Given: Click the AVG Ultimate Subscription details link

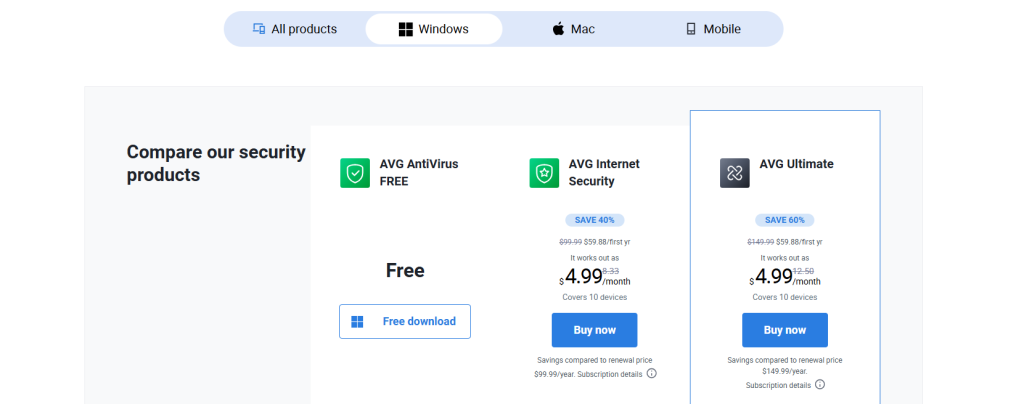Looking at the screenshot, I should pyautogui.click(x=778, y=386).
